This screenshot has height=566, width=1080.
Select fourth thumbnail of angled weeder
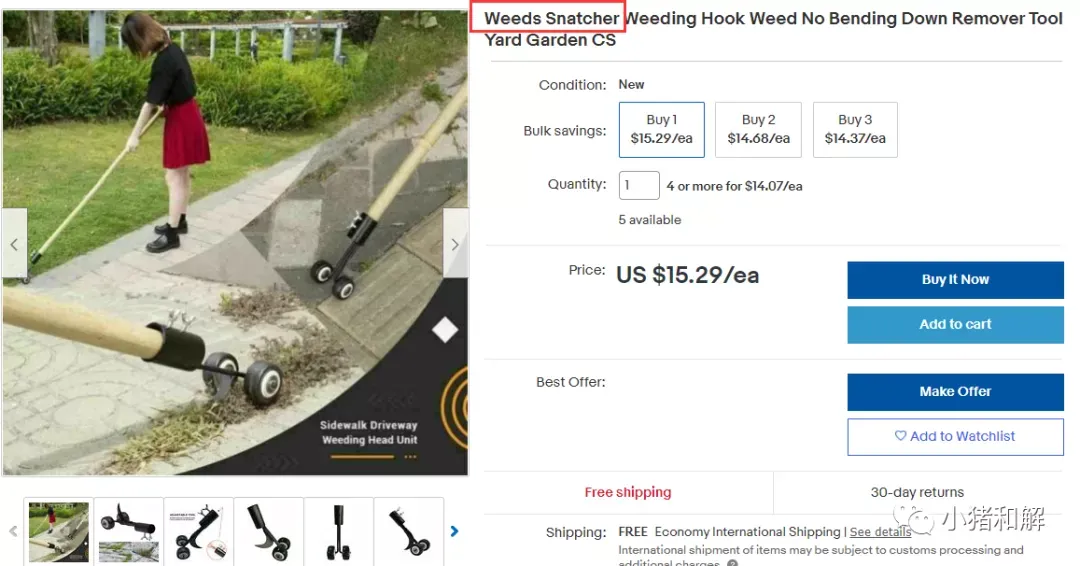click(269, 532)
